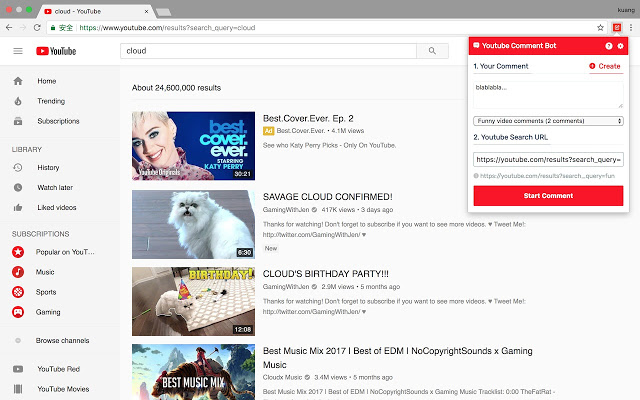Image resolution: width=640 pixels, height=400 pixels.
Task: Select Trending in the sidebar
Action: 51,101
